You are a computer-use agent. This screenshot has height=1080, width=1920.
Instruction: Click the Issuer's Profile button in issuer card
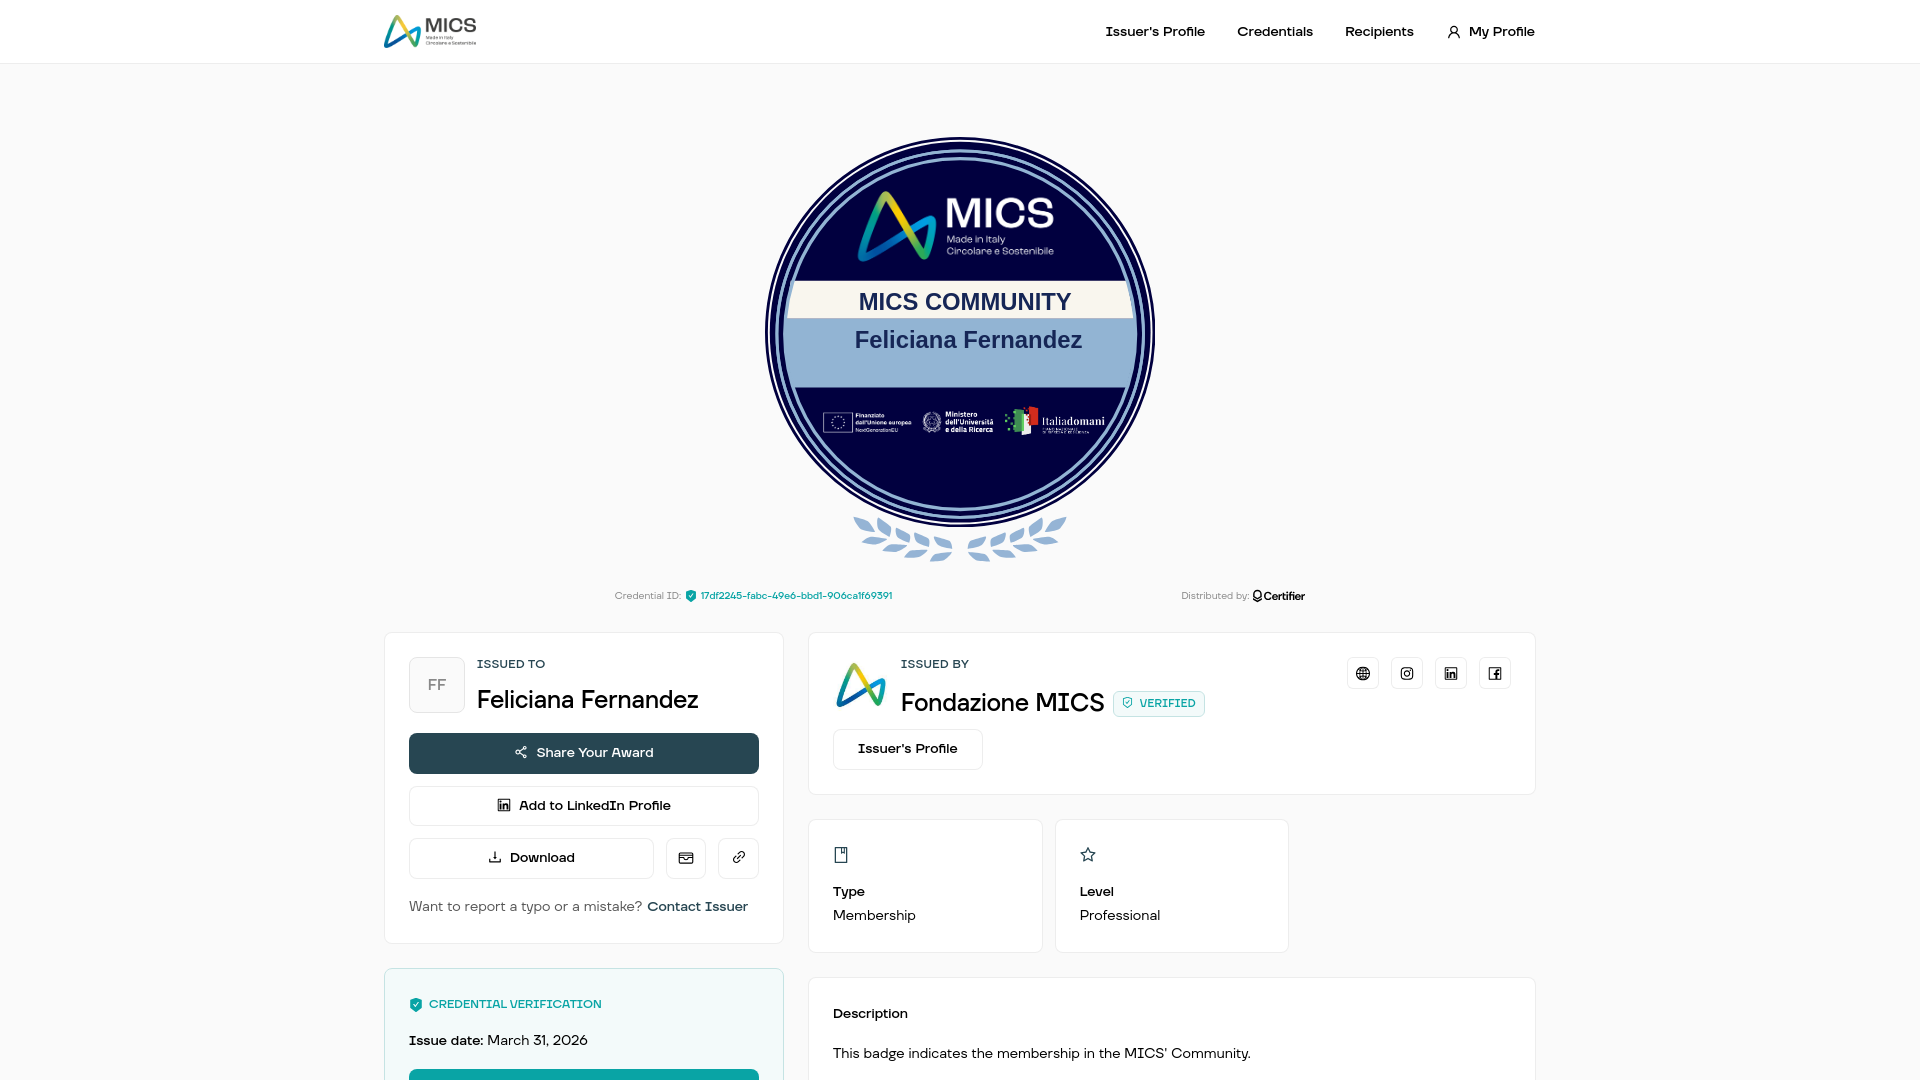click(x=908, y=749)
